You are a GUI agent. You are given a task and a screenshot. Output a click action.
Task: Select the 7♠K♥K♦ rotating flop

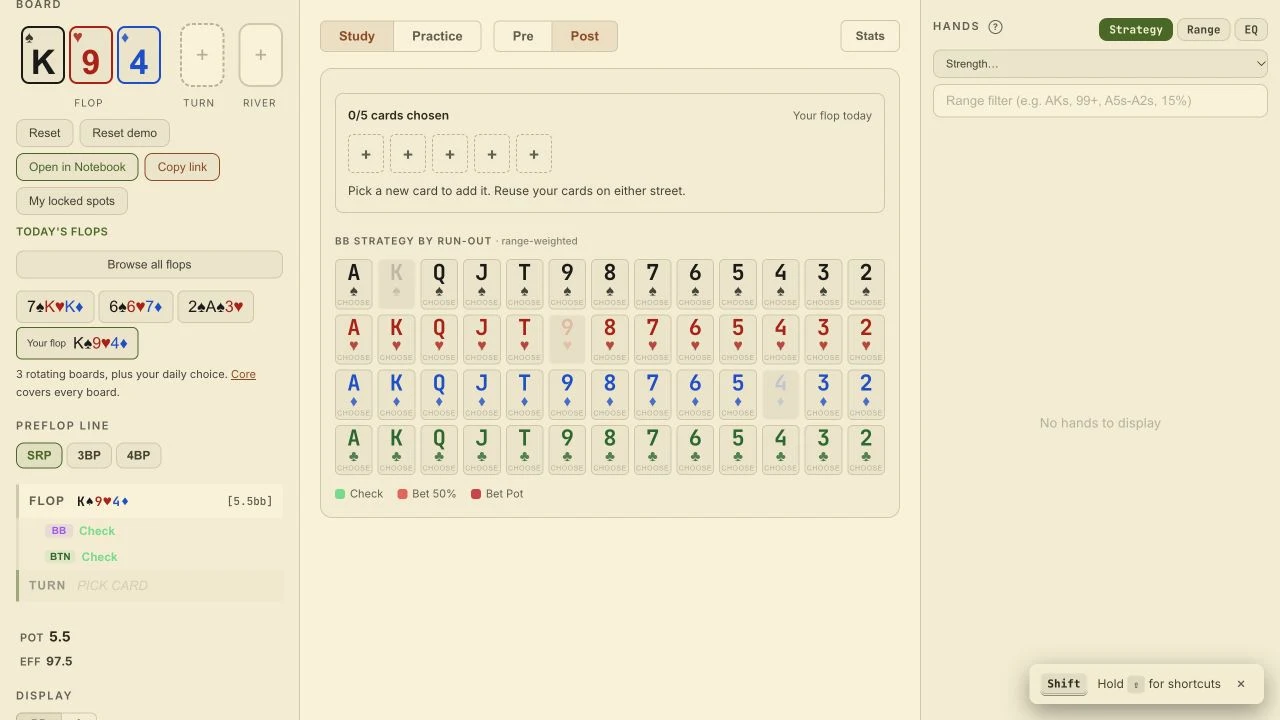pos(55,307)
